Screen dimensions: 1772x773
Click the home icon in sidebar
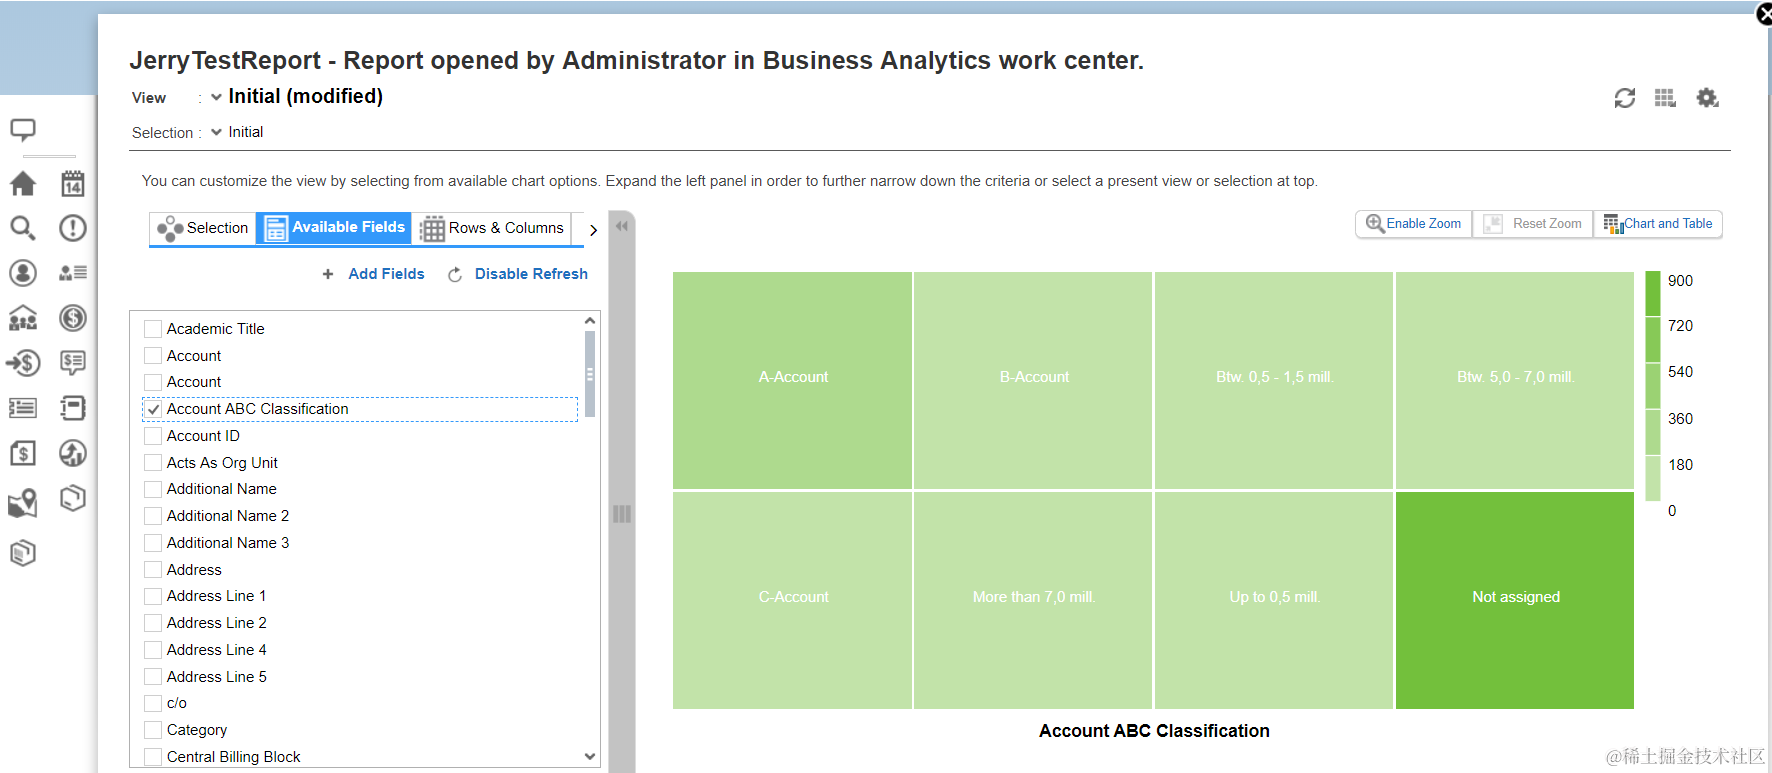click(23, 184)
